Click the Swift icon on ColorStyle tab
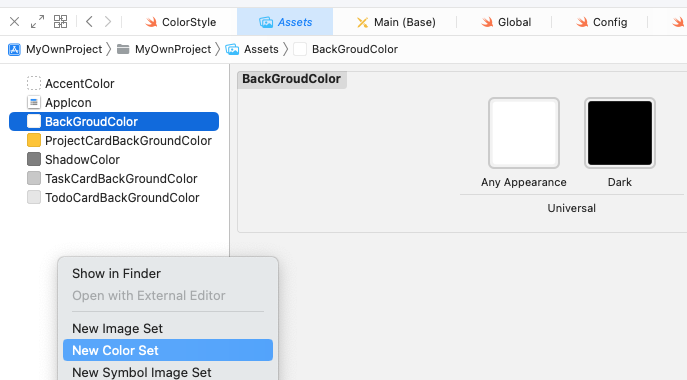 (x=151, y=22)
